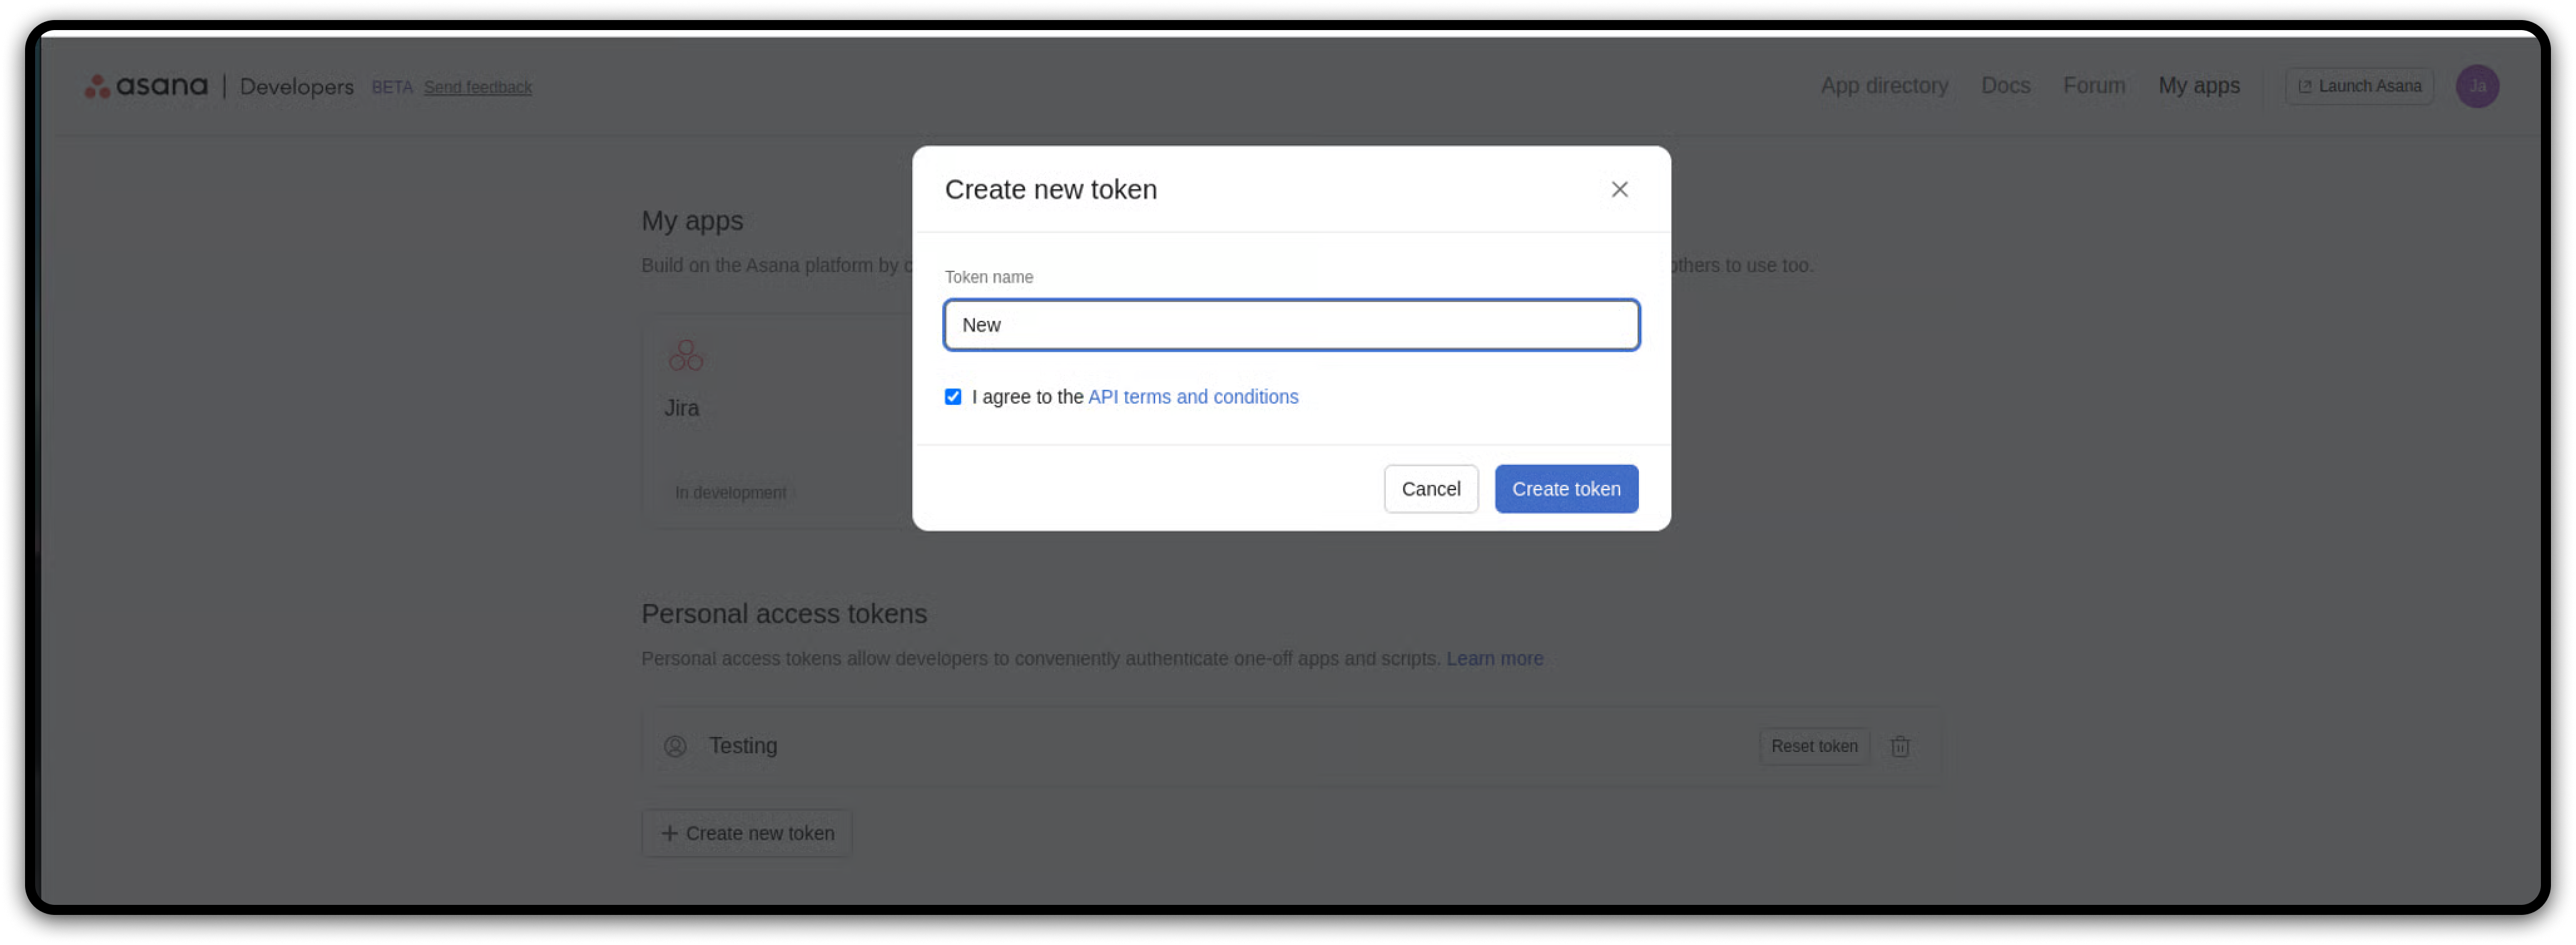The width and height of the screenshot is (2576, 945).
Task: Click the Jira app icon
Action: pyautogui.click(x=686, y=356)
